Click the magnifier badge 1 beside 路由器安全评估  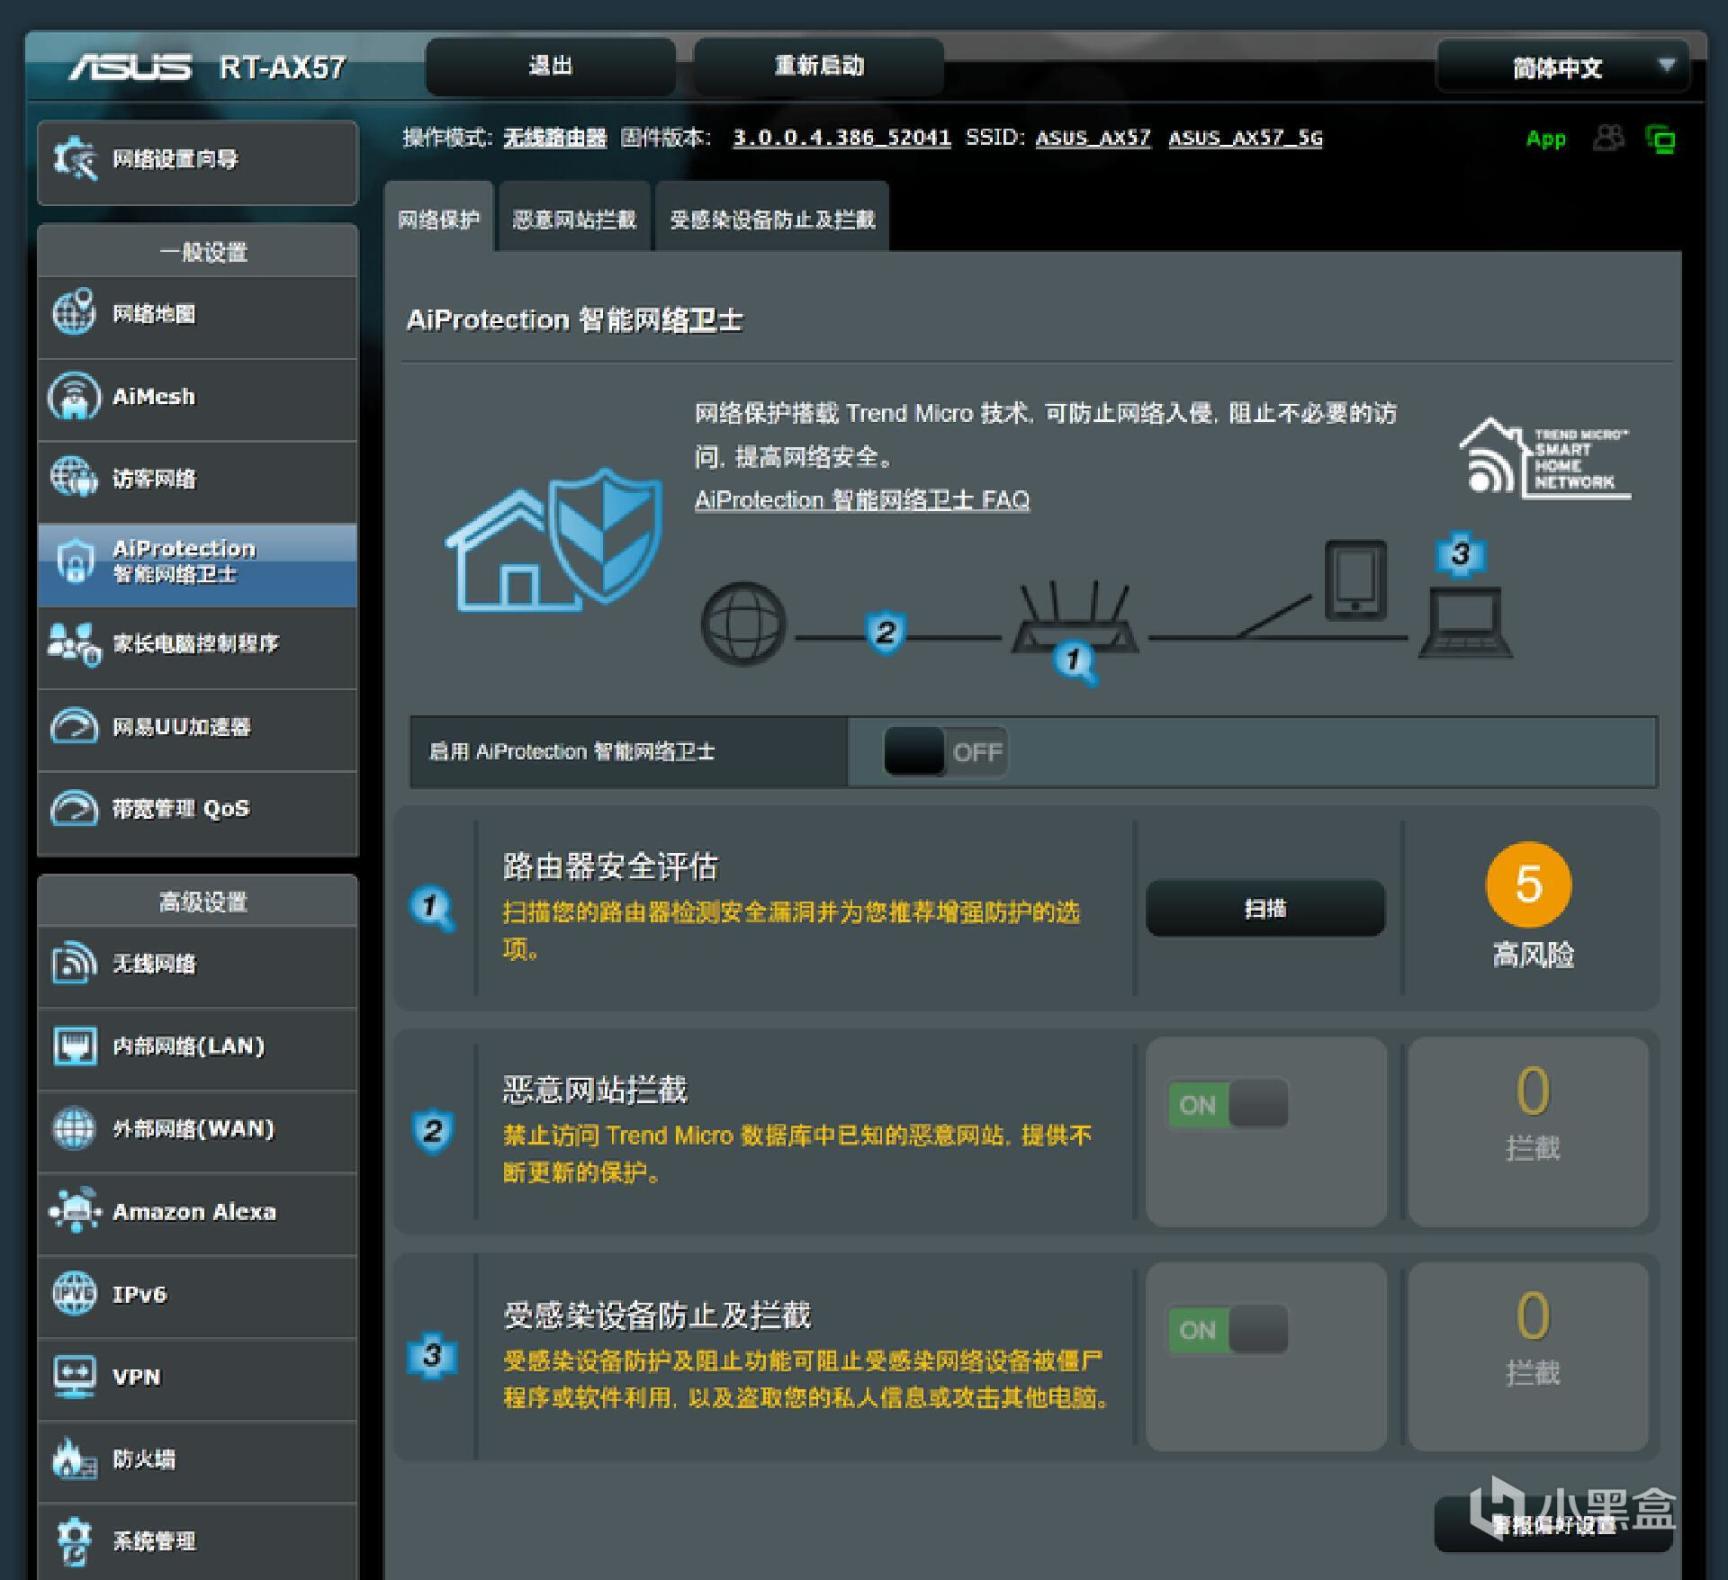(x=432, y=908)
